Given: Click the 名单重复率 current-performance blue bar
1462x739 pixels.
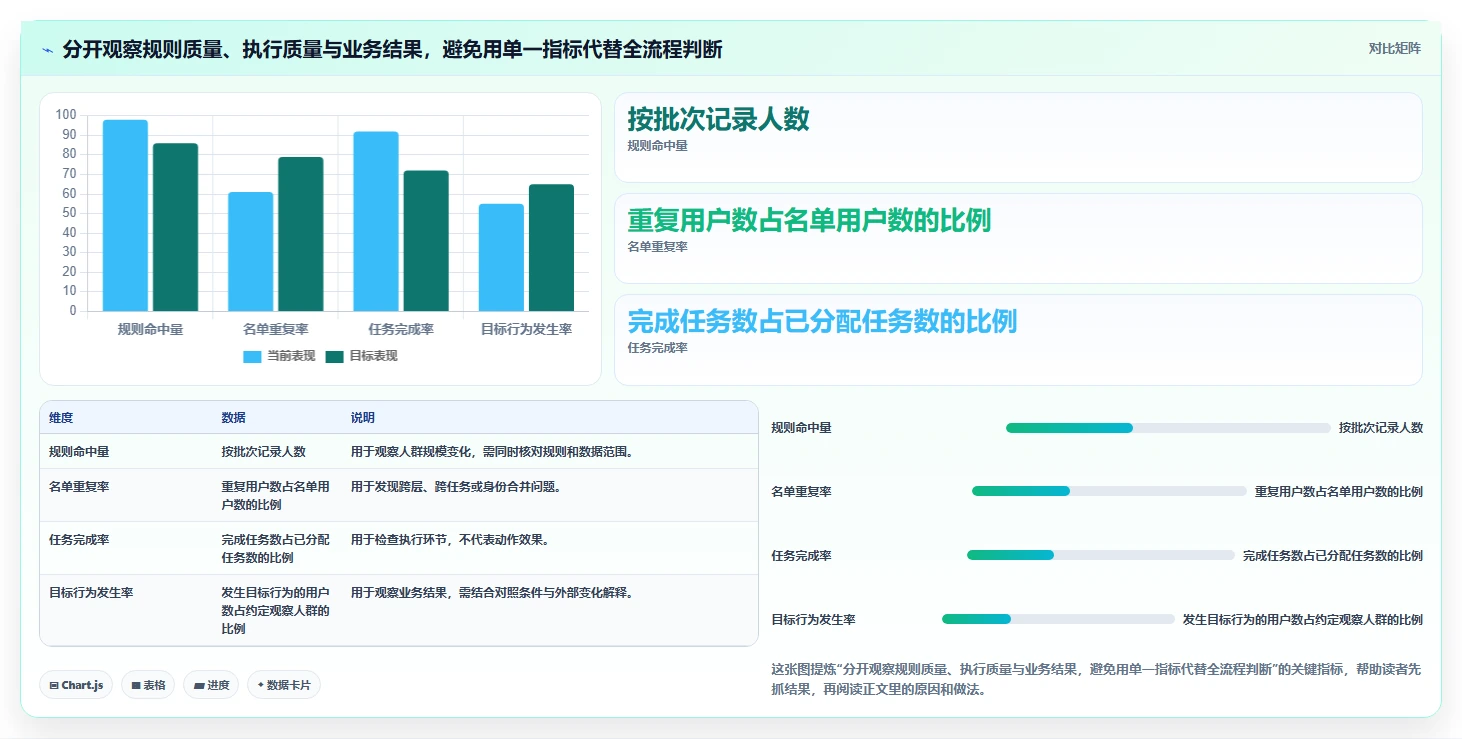Looking at the screenshot, I should click(250, 251).
